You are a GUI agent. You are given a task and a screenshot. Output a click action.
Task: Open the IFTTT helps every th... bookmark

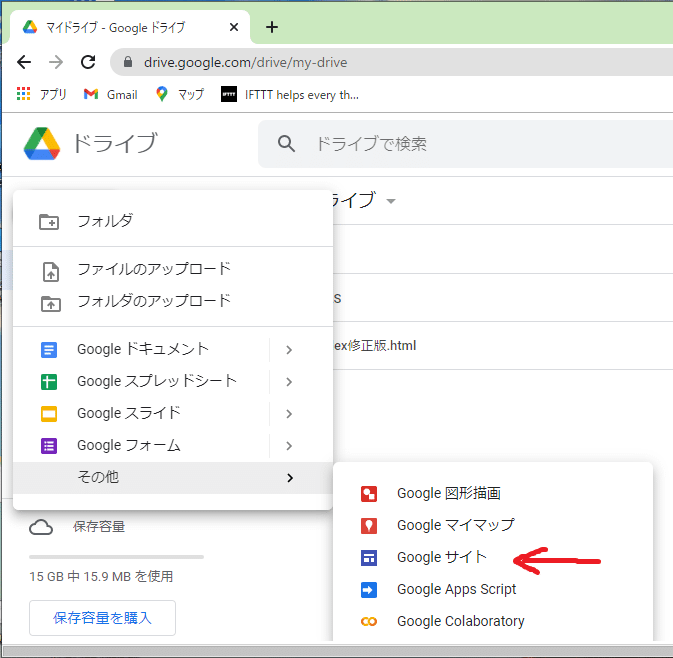click(x=290, y=94)
